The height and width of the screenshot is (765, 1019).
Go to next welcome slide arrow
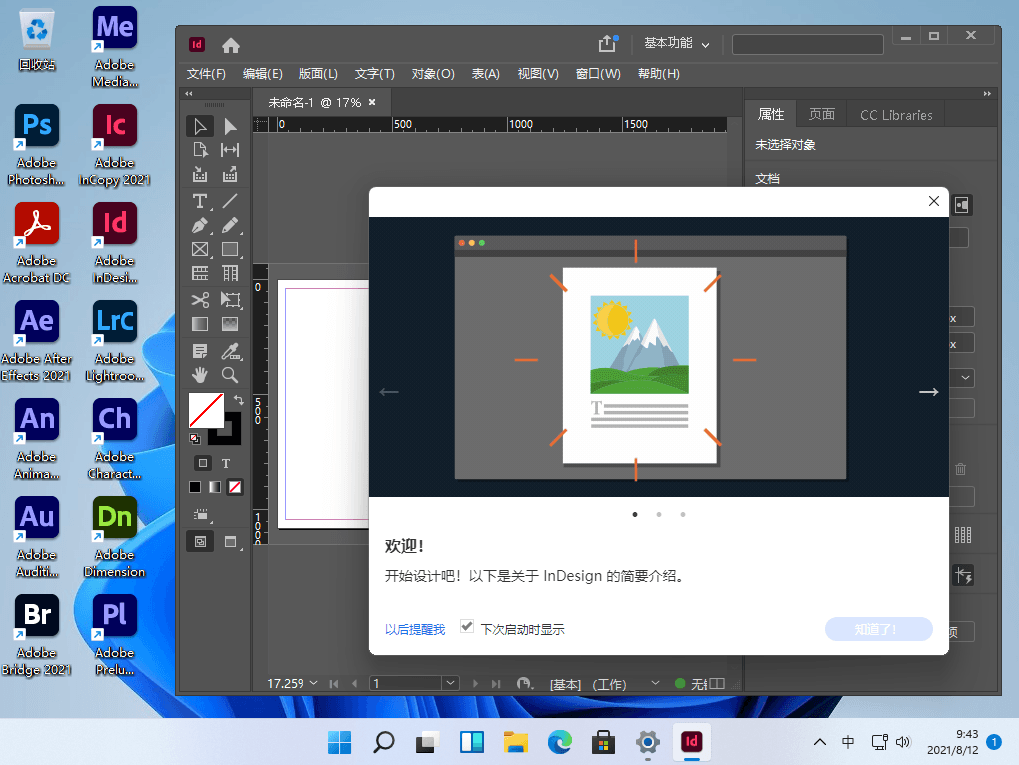[928, 392]
